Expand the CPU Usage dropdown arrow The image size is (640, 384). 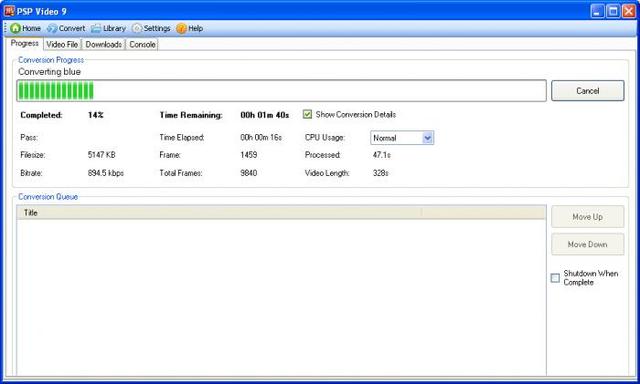(427, 138)
